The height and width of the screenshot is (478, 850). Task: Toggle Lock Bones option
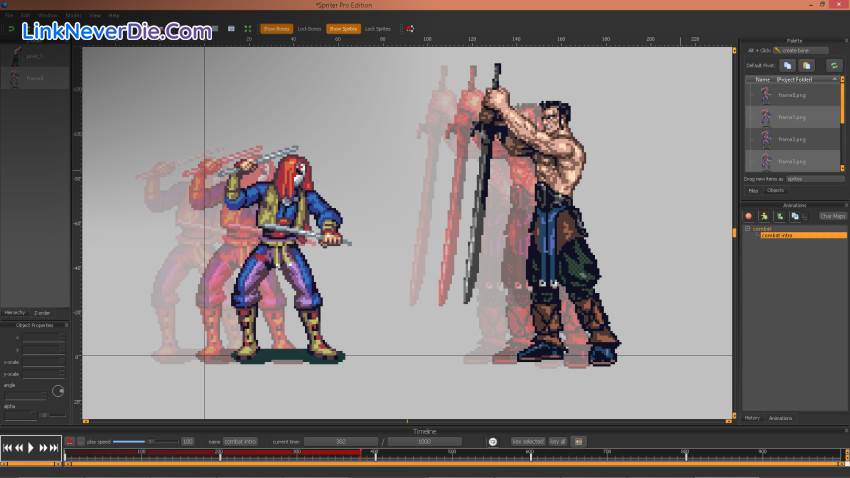(x=309, y=29)
